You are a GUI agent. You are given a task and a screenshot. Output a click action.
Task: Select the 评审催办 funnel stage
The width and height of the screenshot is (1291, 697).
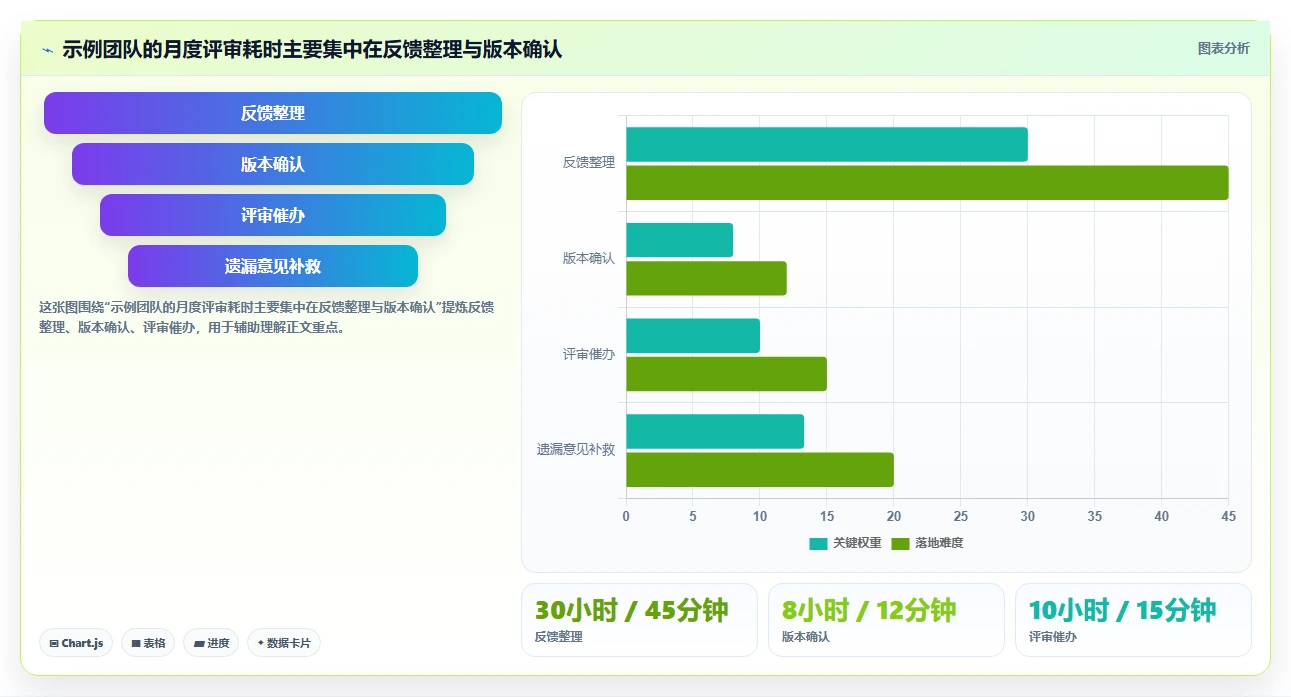point(273,215)
